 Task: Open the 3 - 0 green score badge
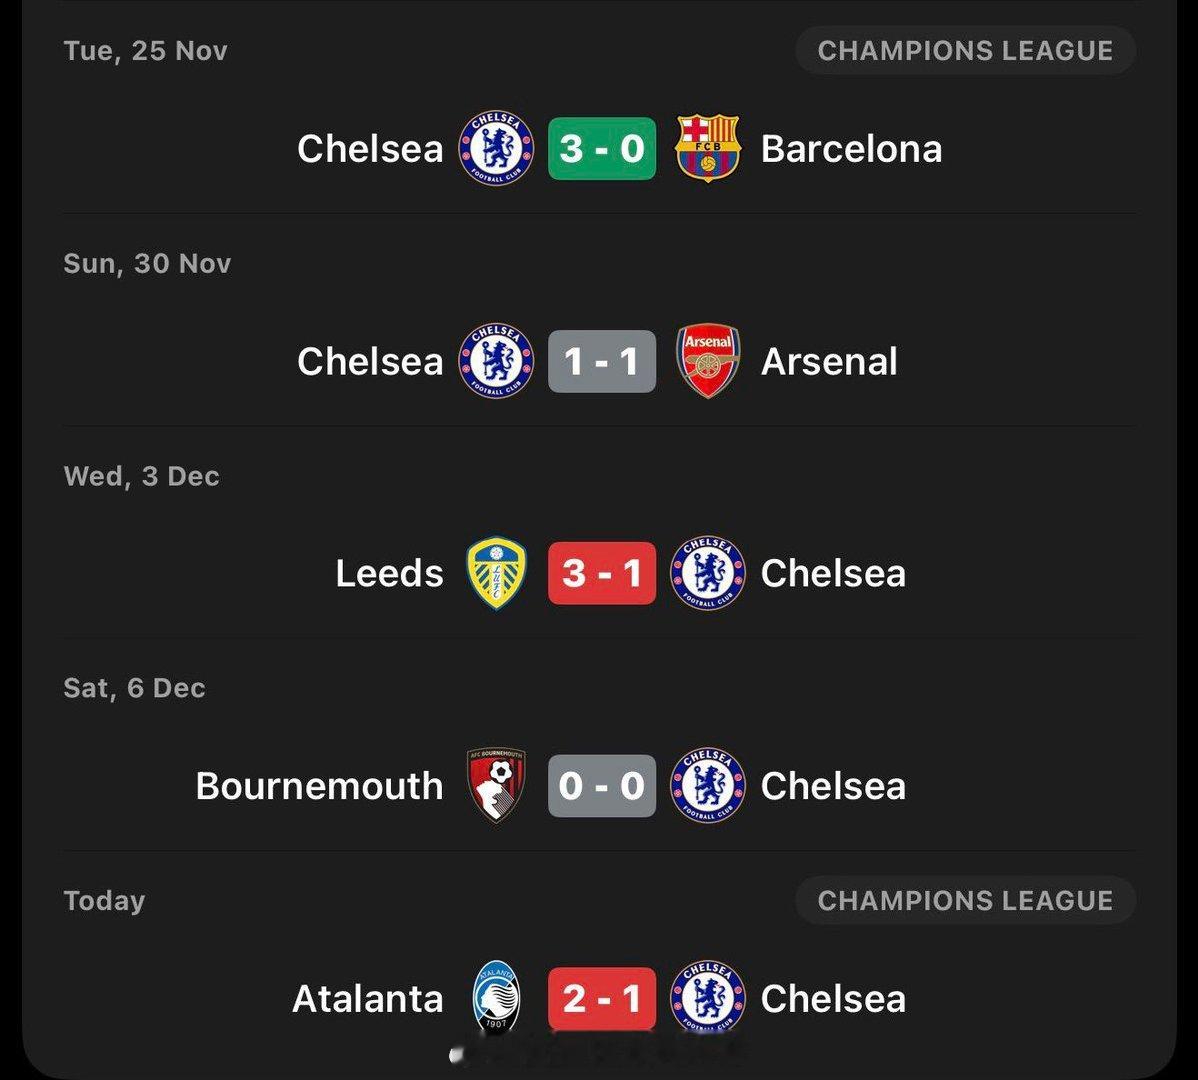(x=601, y=148)
